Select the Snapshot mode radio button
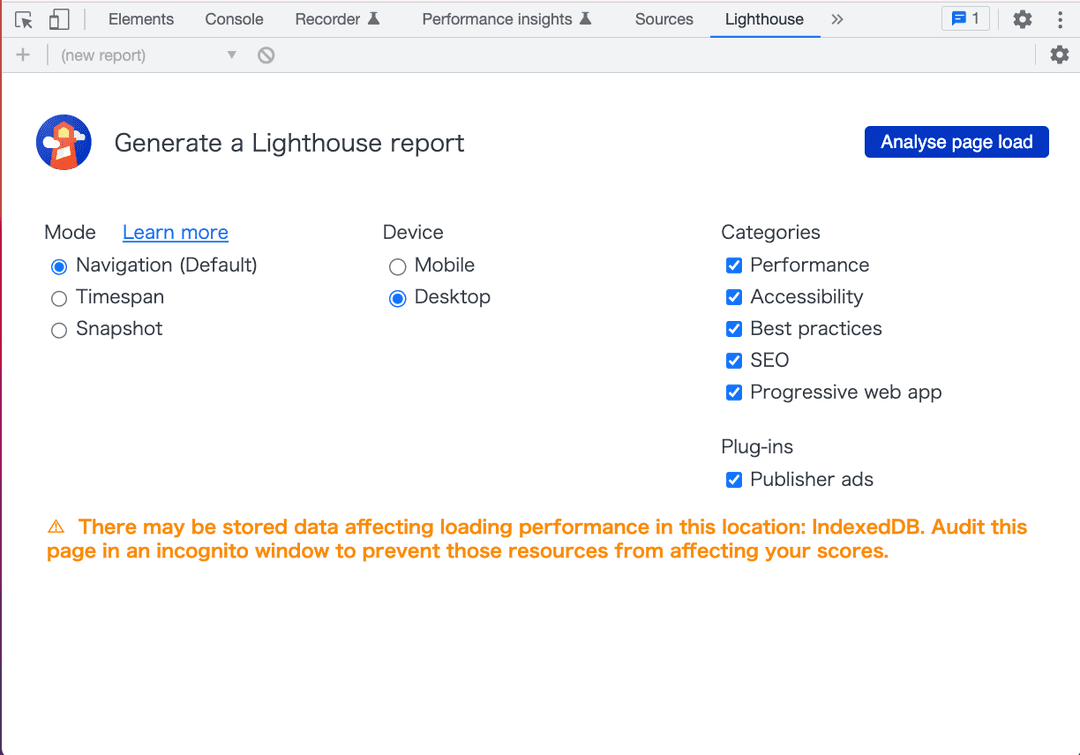This screenshot has width=1080, height=755. [59, 330]
